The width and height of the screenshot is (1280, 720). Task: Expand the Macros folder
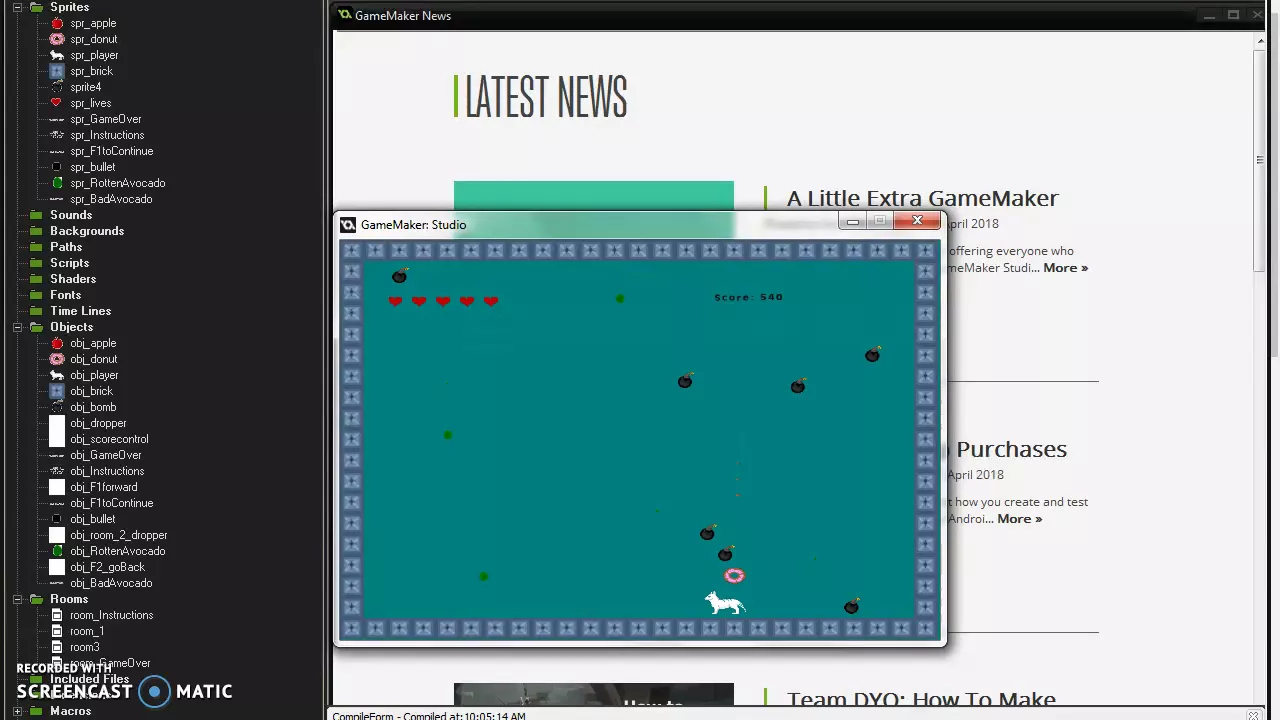click(x=18, y=711)
